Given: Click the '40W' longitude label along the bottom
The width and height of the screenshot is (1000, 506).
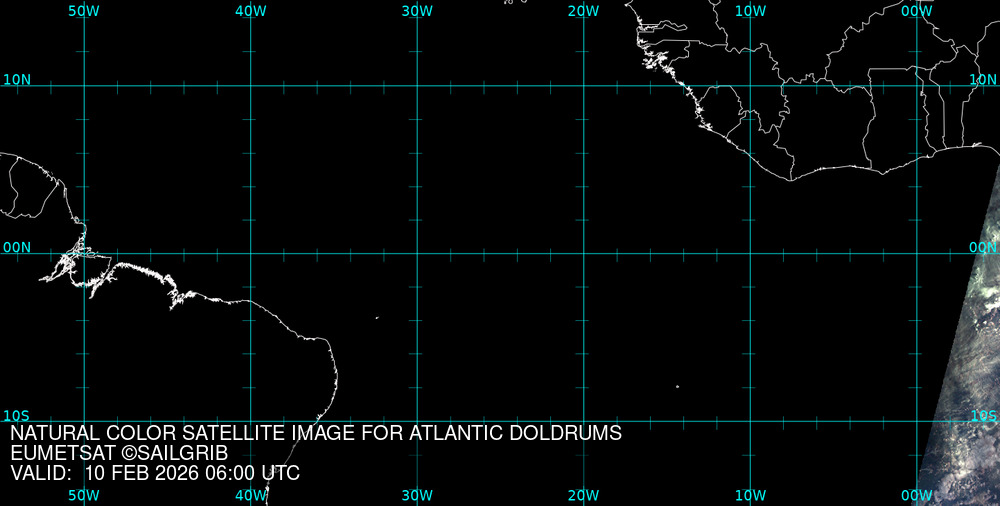Looking at the screenshot, I should click(x=250, y=496).
